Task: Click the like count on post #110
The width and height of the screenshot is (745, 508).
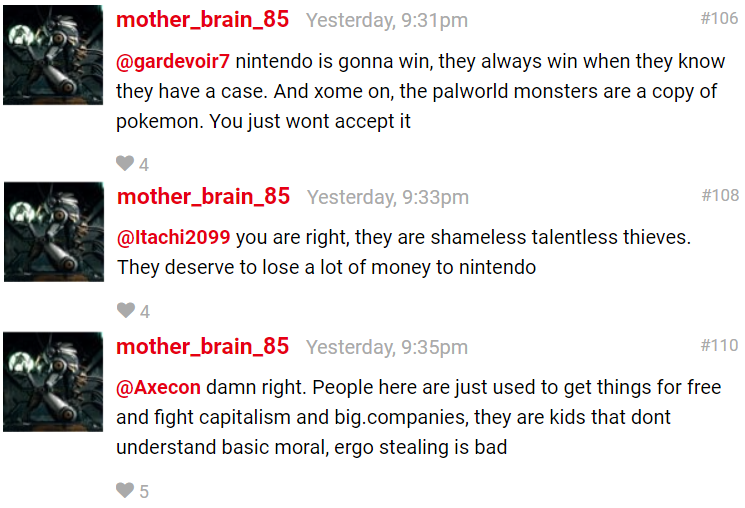Action: click(x=144, y=491)
